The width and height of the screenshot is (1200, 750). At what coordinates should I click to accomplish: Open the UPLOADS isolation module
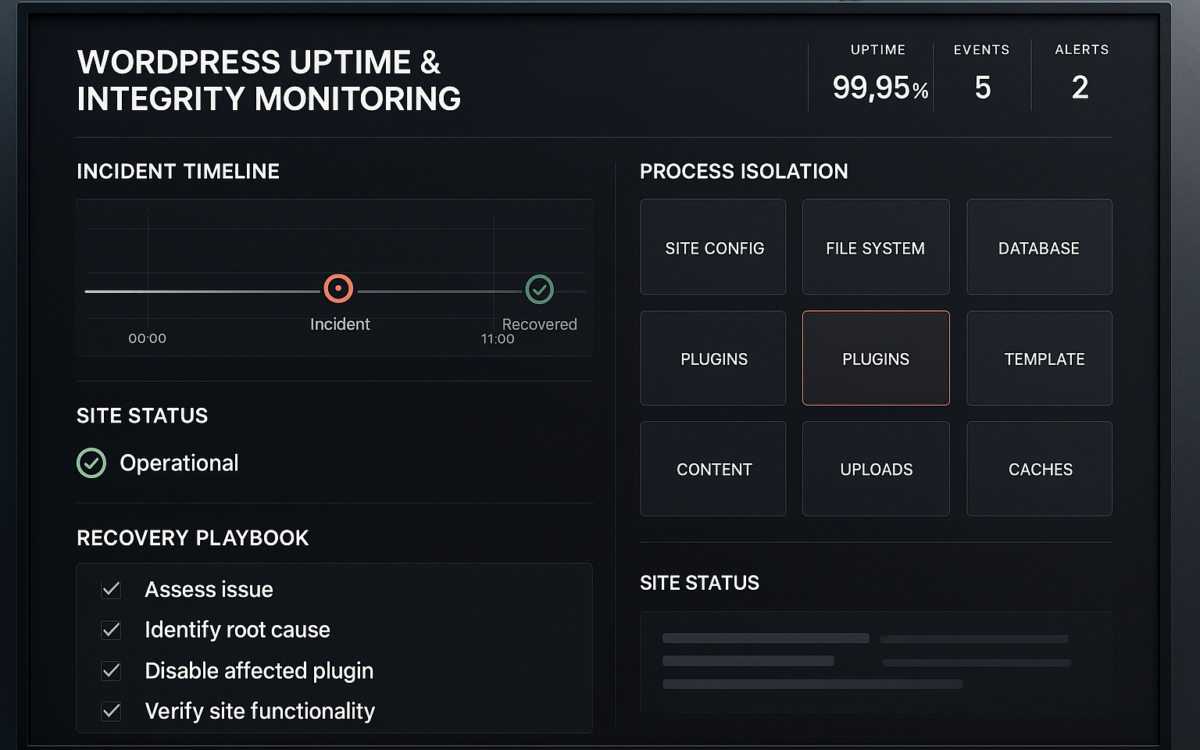[x=875, y=469]
